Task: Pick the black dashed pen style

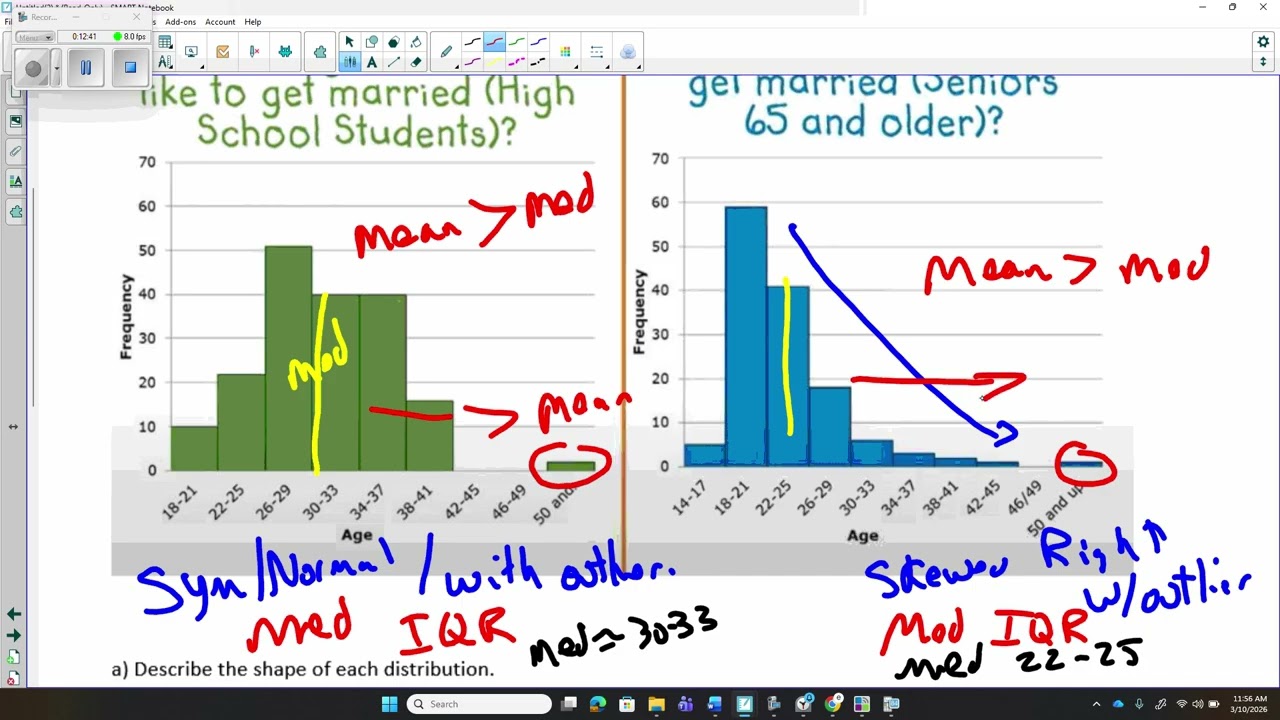Action: pyautogui.click(x=538, y=62)
